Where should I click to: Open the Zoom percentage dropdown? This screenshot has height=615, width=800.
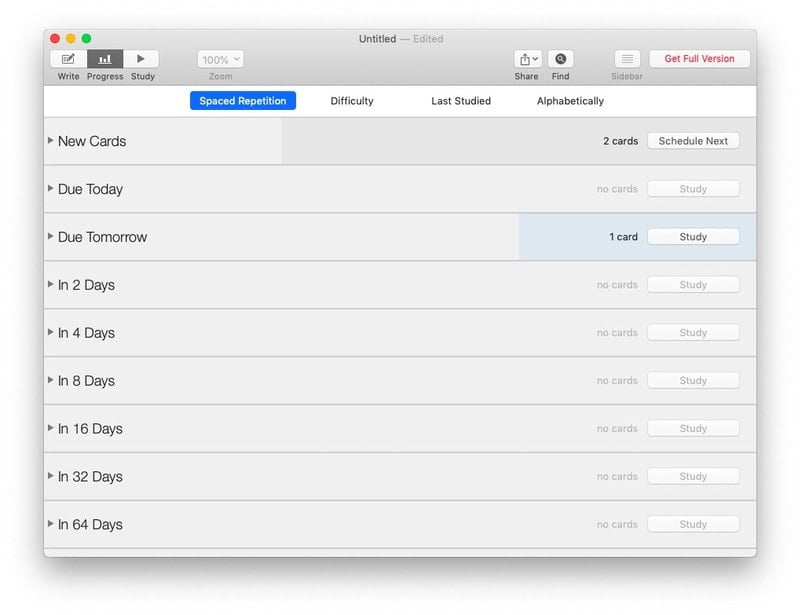tap(219, 59)
